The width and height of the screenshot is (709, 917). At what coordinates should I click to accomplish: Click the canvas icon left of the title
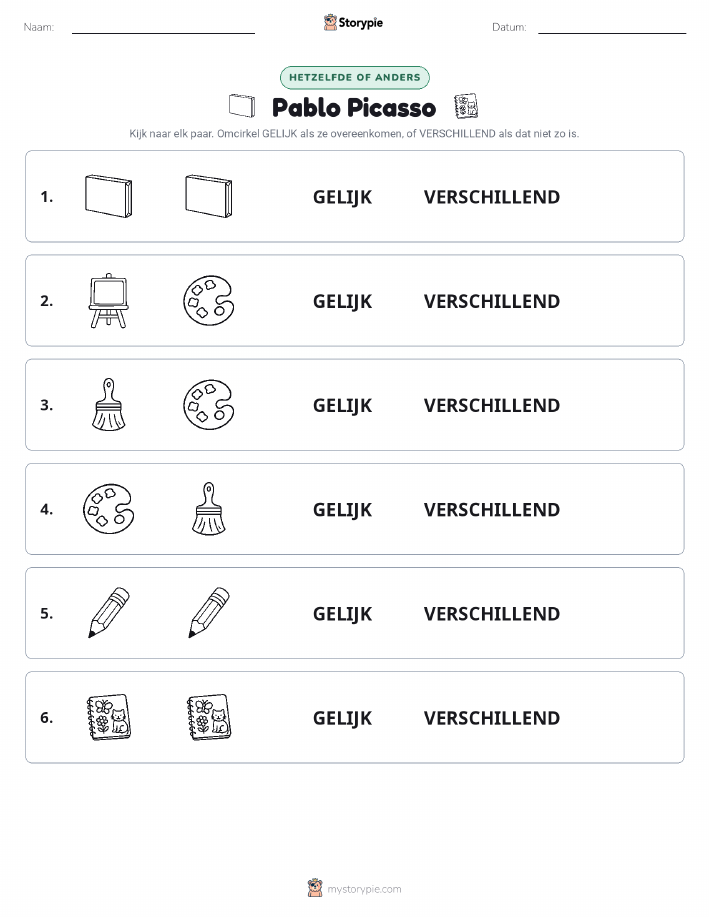[242, 106]
